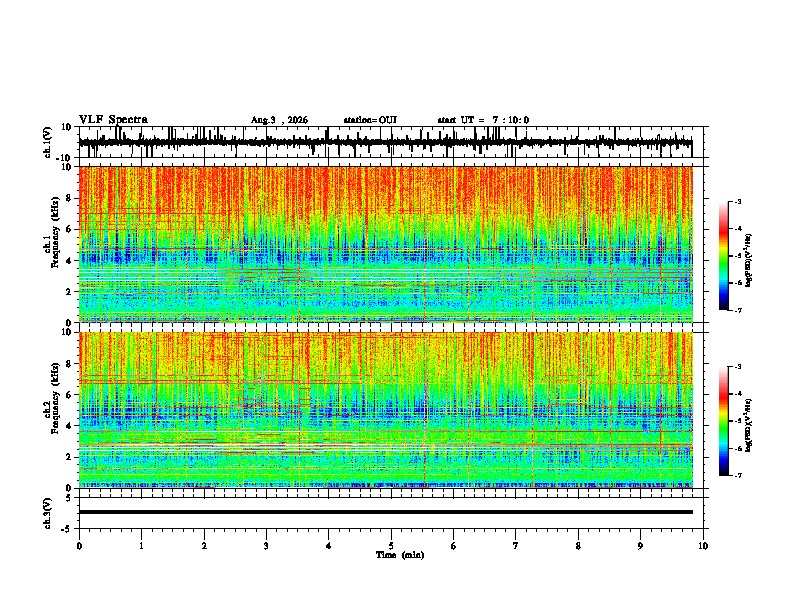This screenshot has width=792, height=612.
Task: Click the ch.1 "Frequency (kHz)" axis label
Action: tap(55, 233)
